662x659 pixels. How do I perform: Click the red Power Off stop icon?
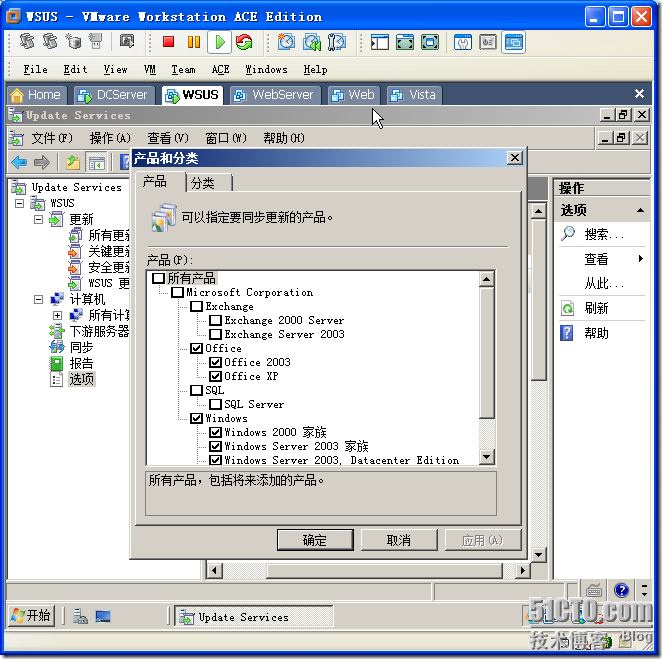168,42
